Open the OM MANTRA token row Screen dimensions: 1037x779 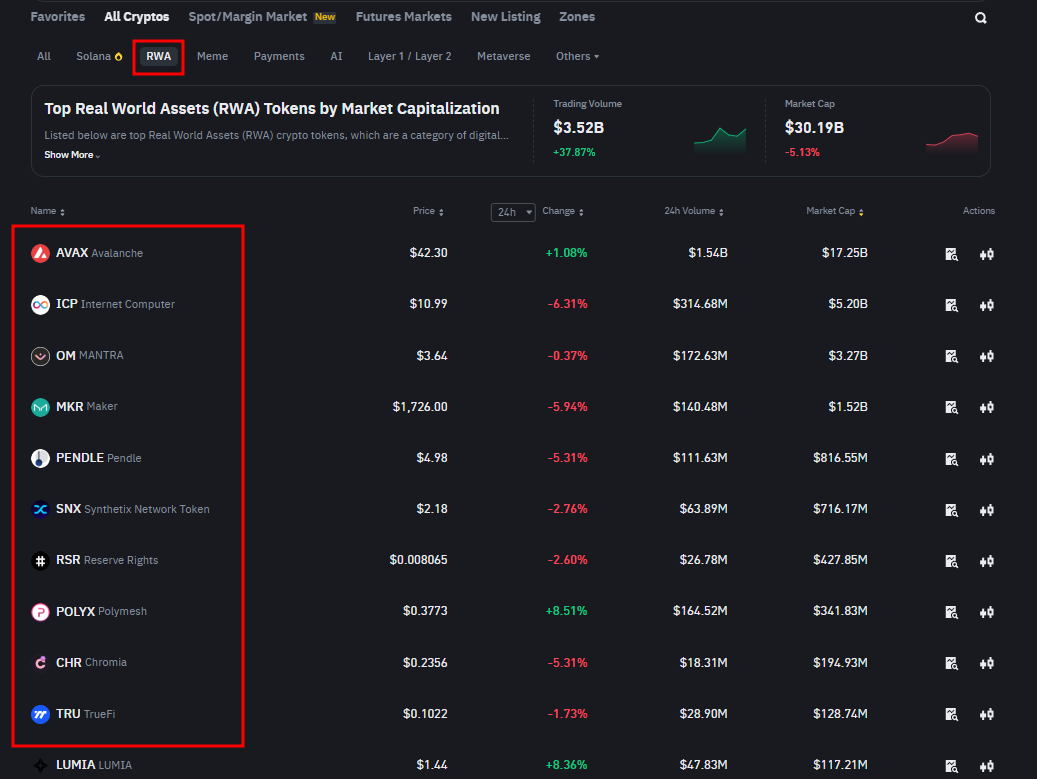pyautogui.click(x=513, y=356)
